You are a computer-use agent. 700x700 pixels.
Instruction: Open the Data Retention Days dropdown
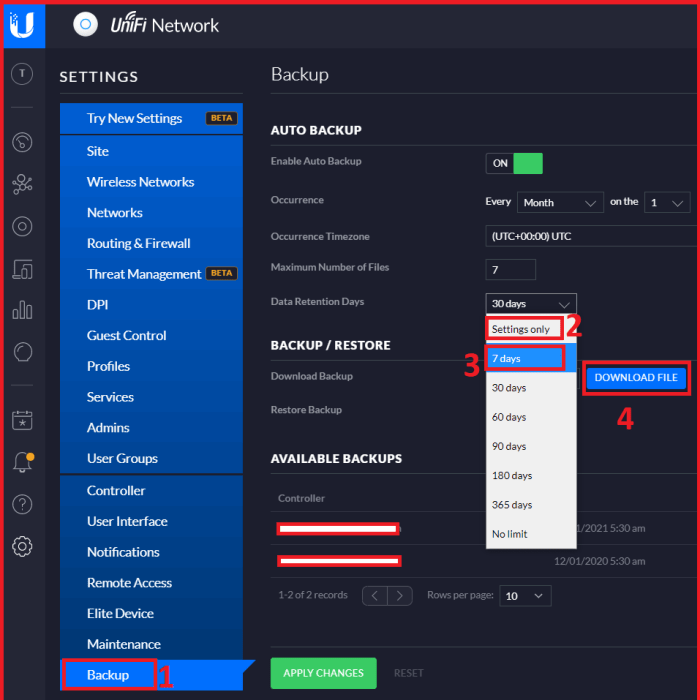point(531,304)
